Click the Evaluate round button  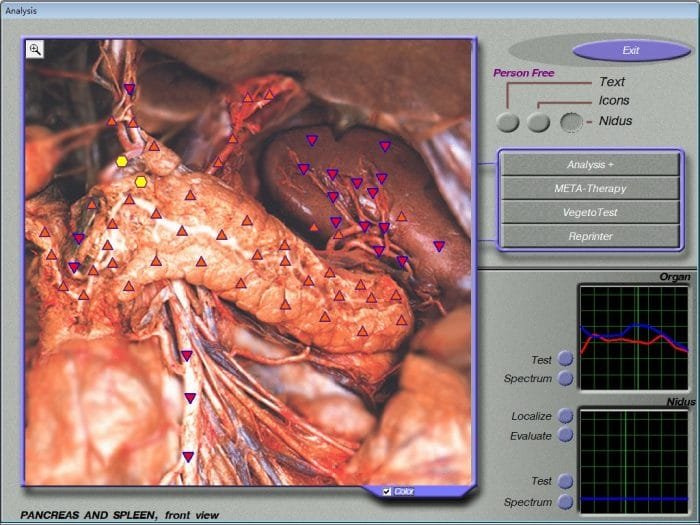click(x=566, y=435)
